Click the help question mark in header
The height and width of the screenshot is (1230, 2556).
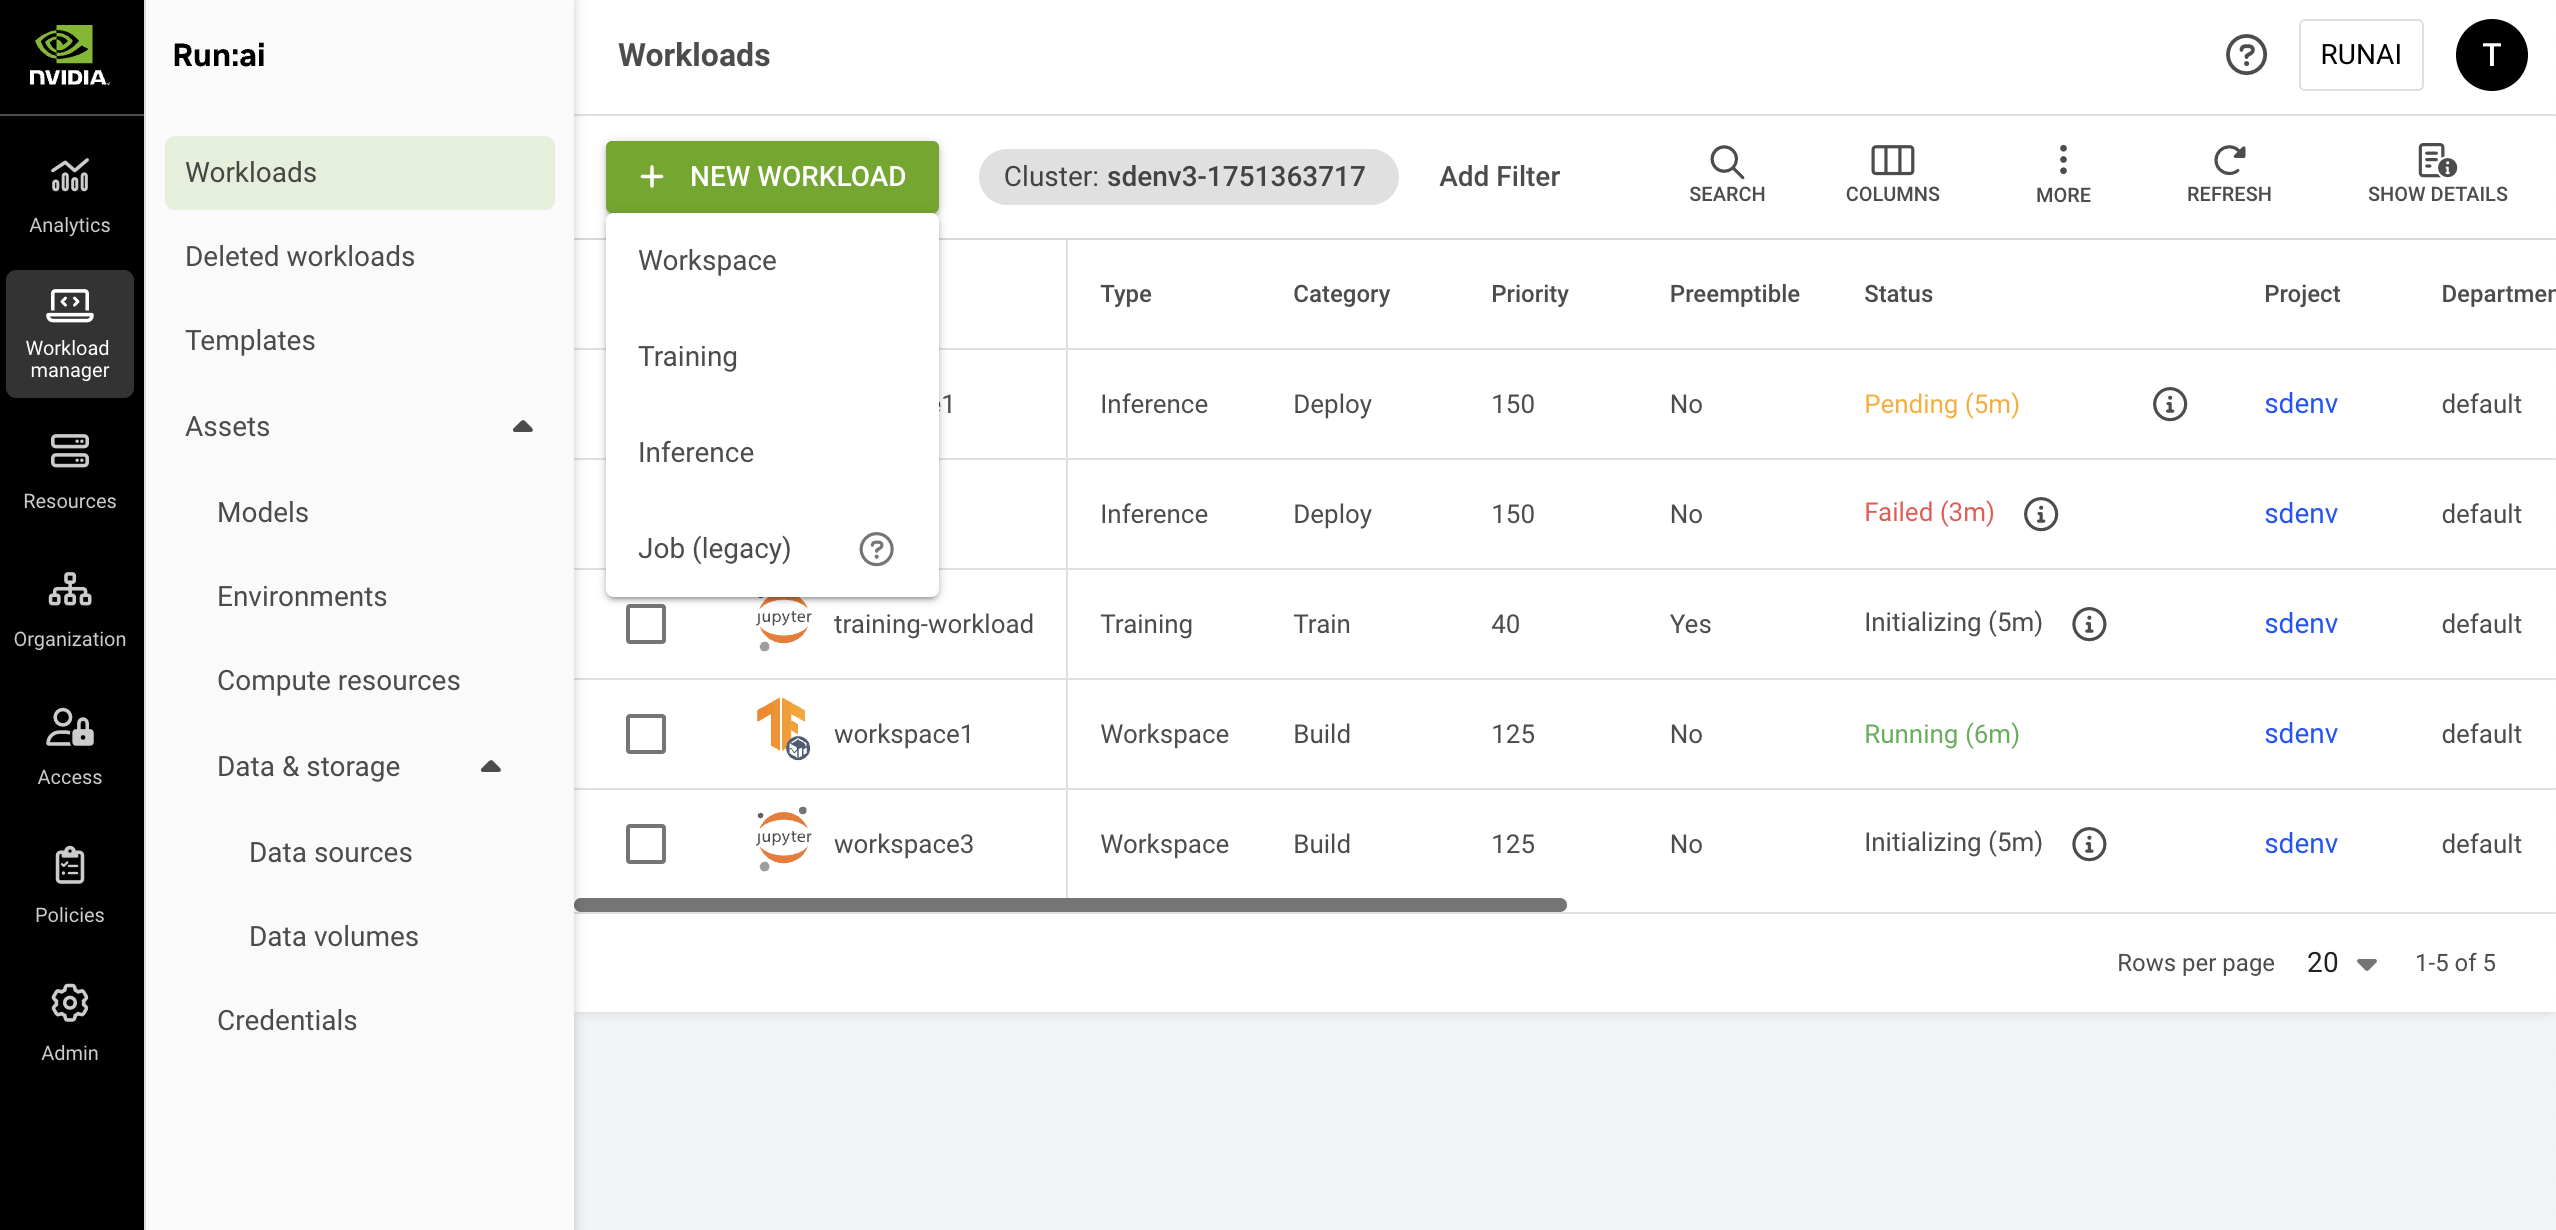tap(2245, 55)
